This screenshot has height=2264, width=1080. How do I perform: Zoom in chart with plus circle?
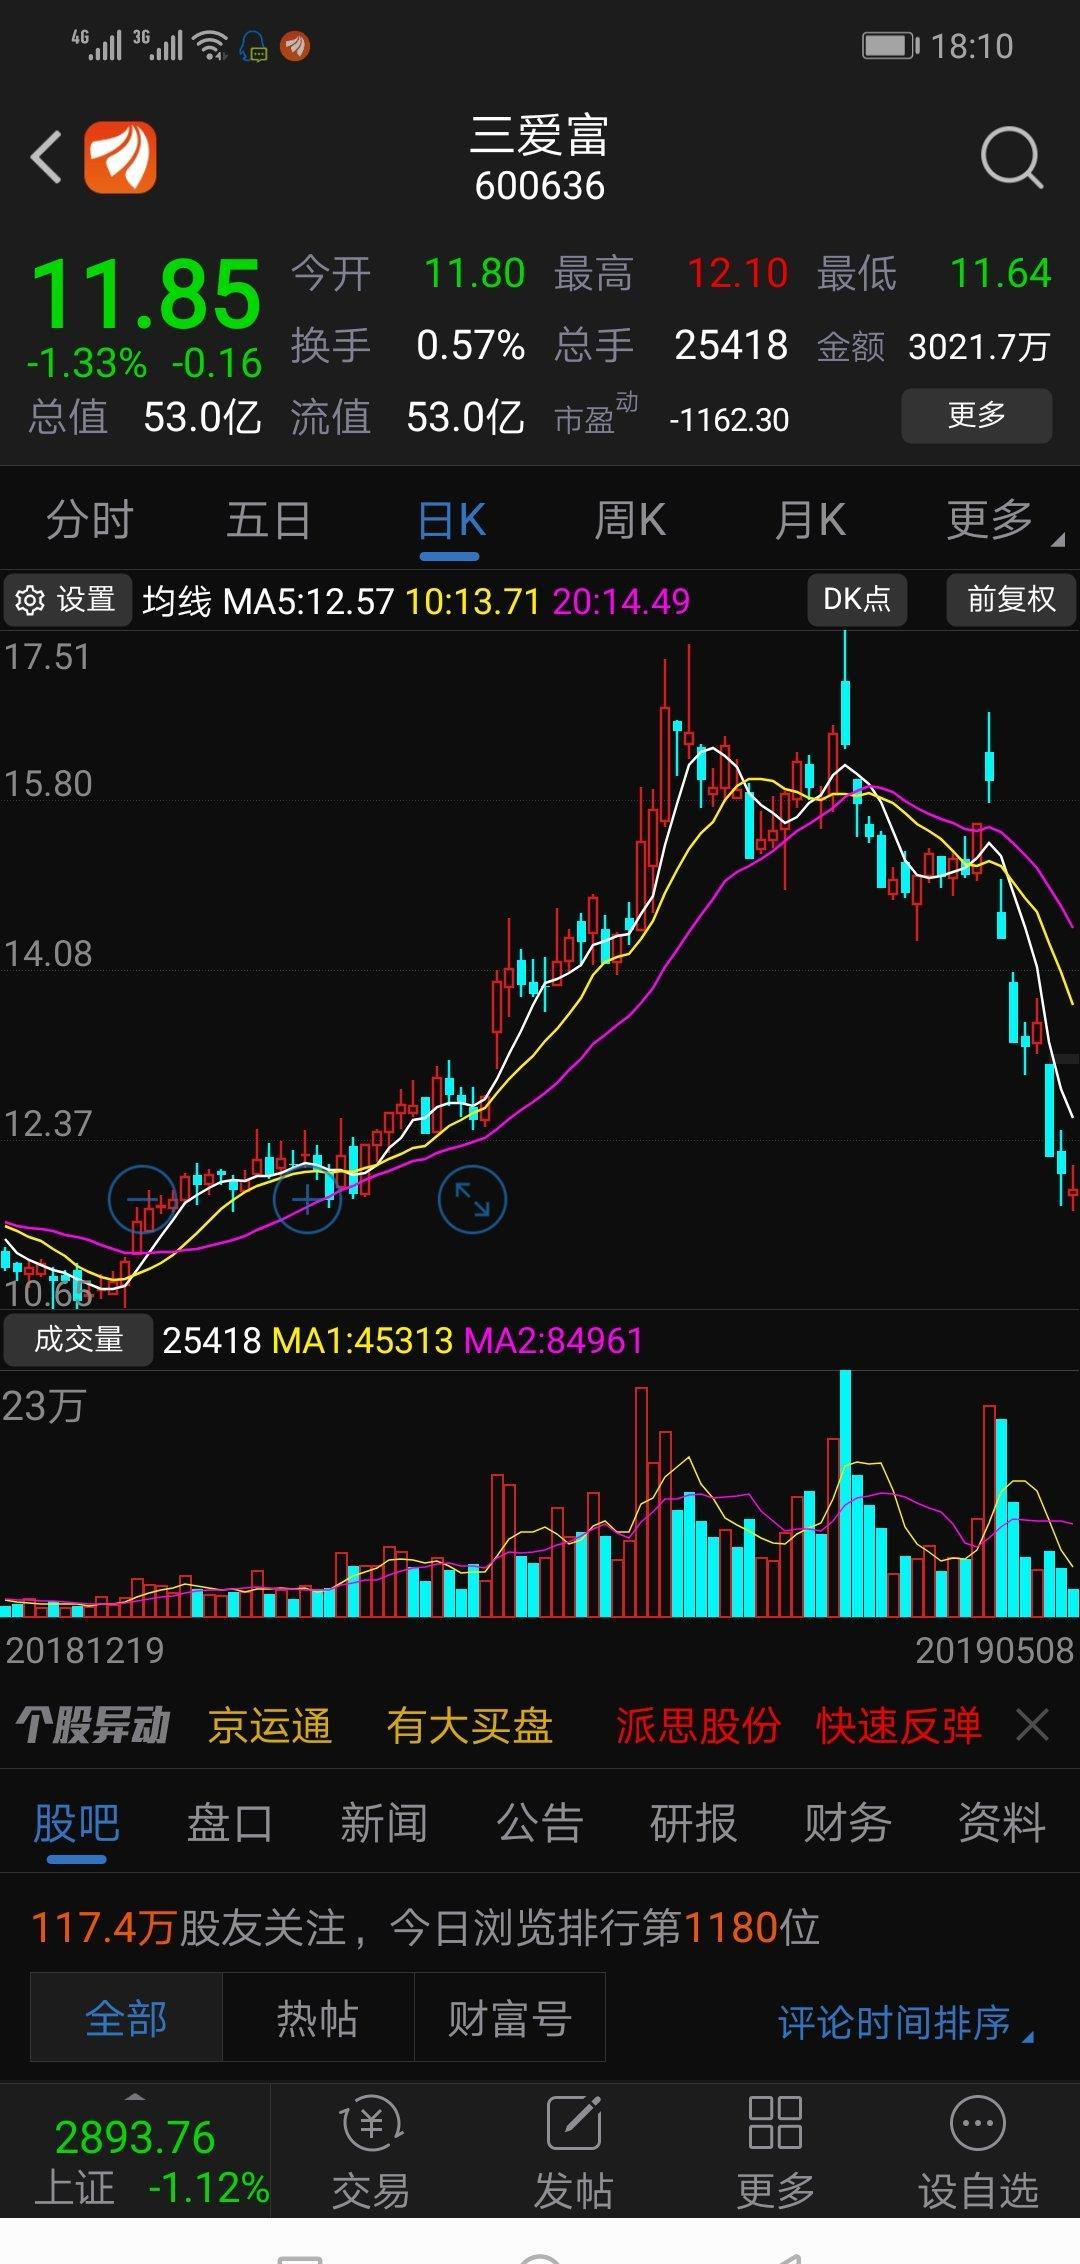pos(307,1199)
